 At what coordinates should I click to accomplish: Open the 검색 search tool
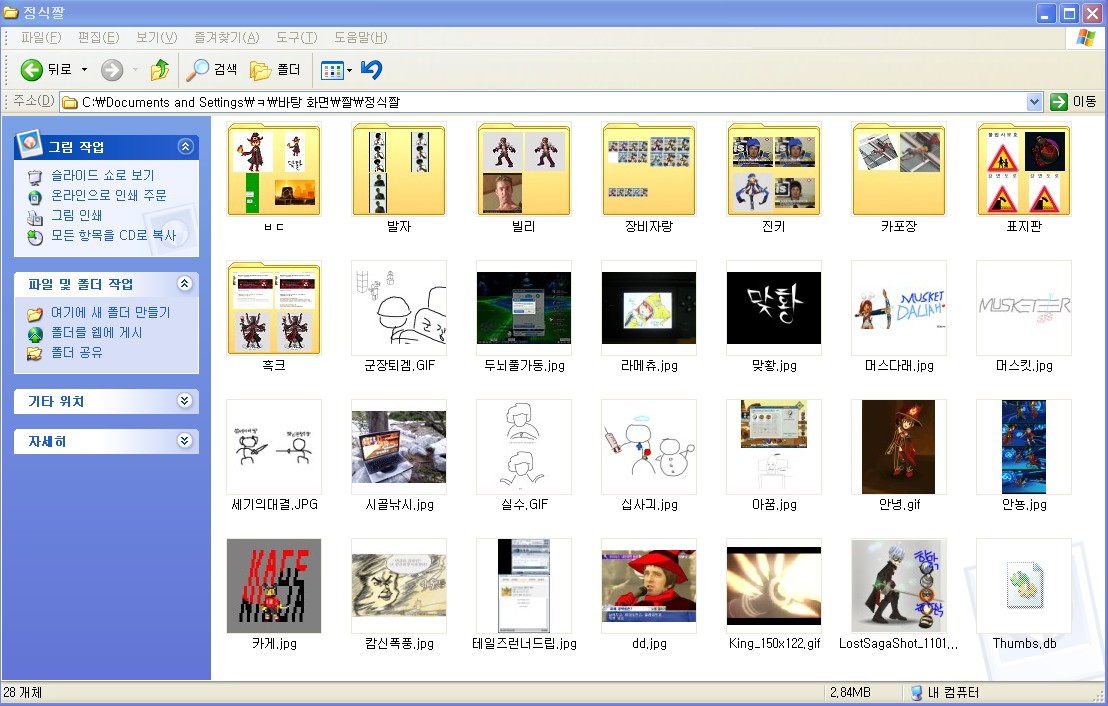click(211, 69)
